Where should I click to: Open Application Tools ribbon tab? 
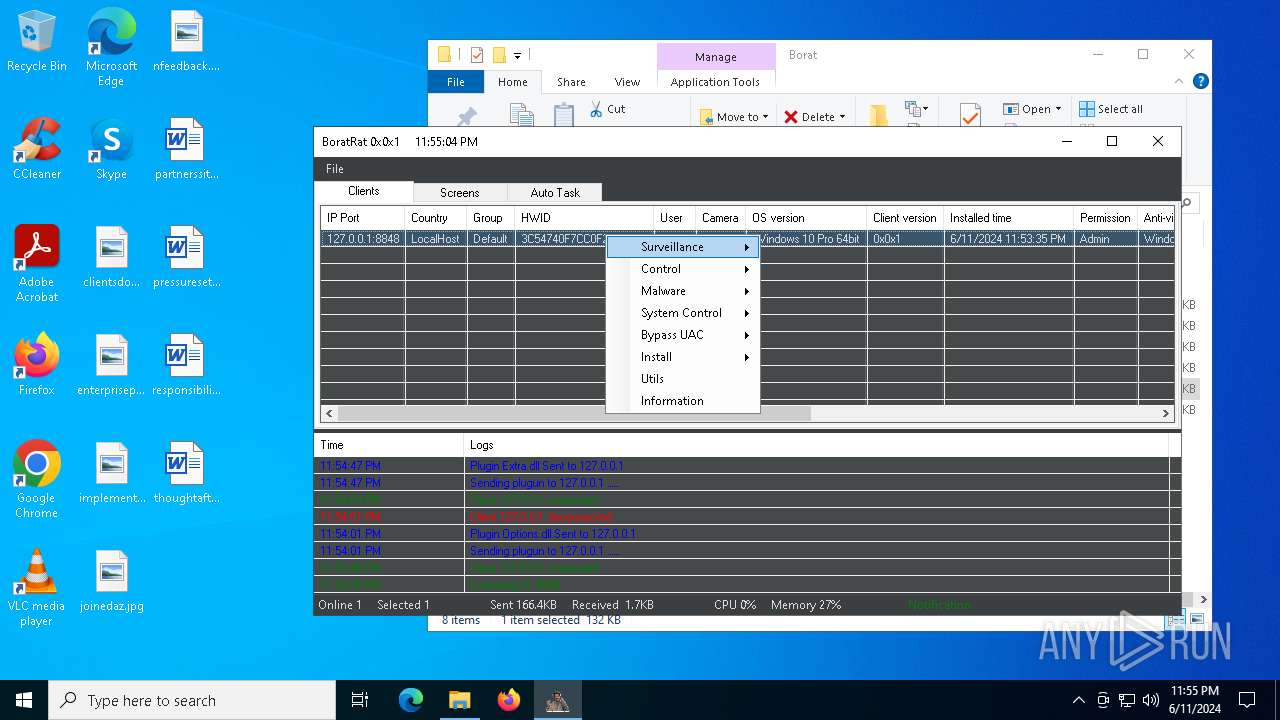(715, 82)
